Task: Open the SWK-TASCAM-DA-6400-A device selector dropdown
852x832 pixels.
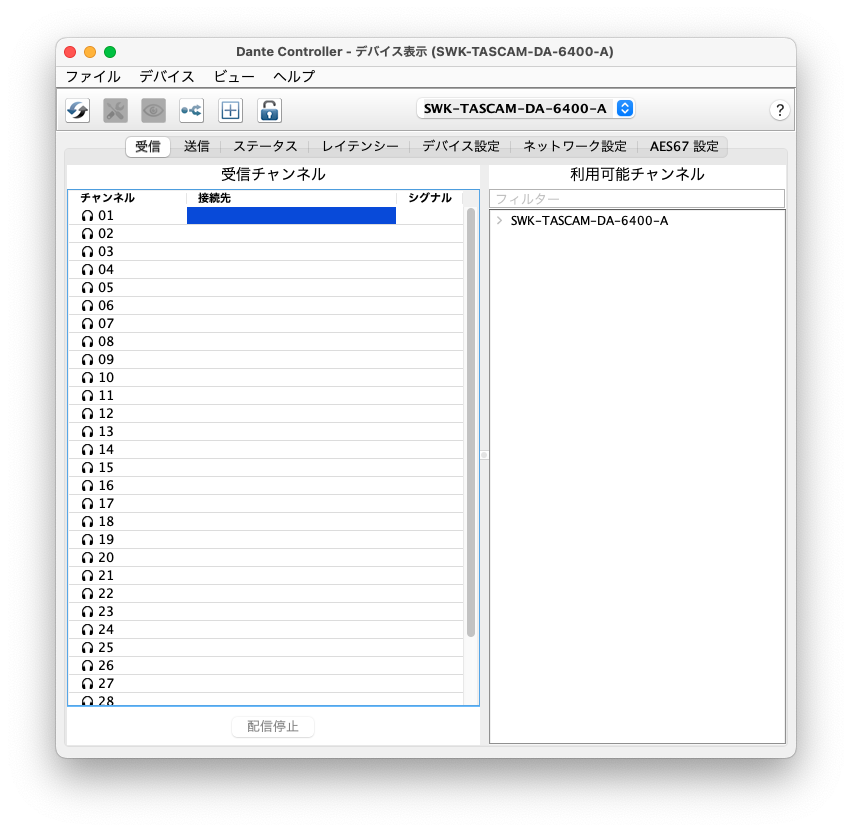Action: pos(525,108)
